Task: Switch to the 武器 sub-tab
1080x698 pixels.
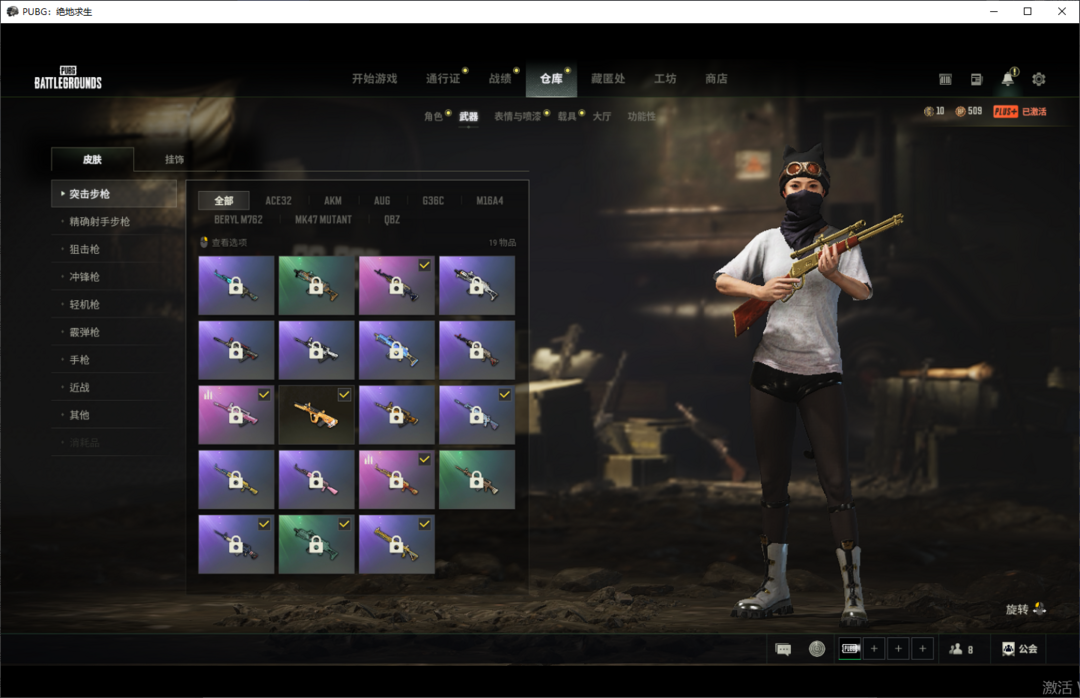Action: point(468,116)
